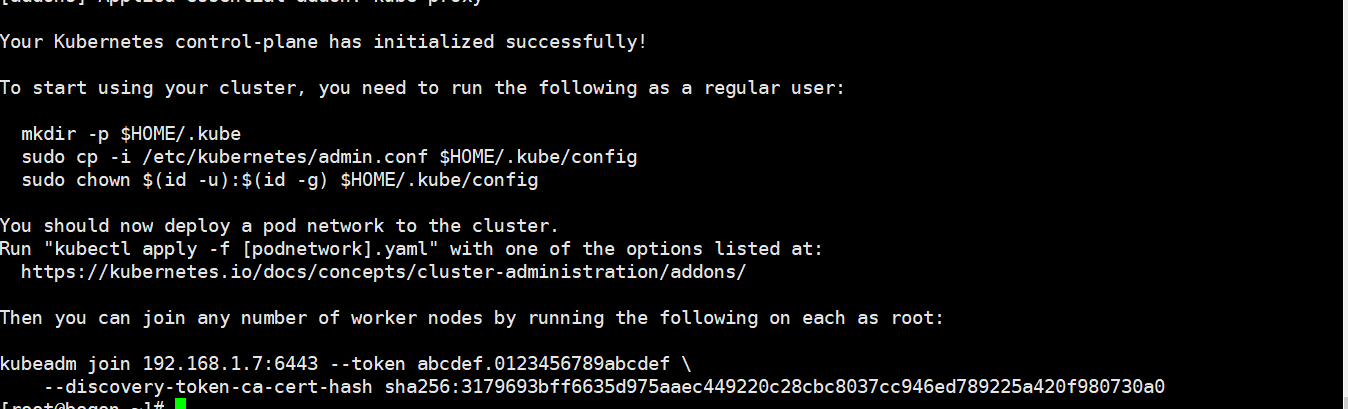The image size is (1348, 409).
Task: Click the green terminal cursor block
Action: pos(180,404)
